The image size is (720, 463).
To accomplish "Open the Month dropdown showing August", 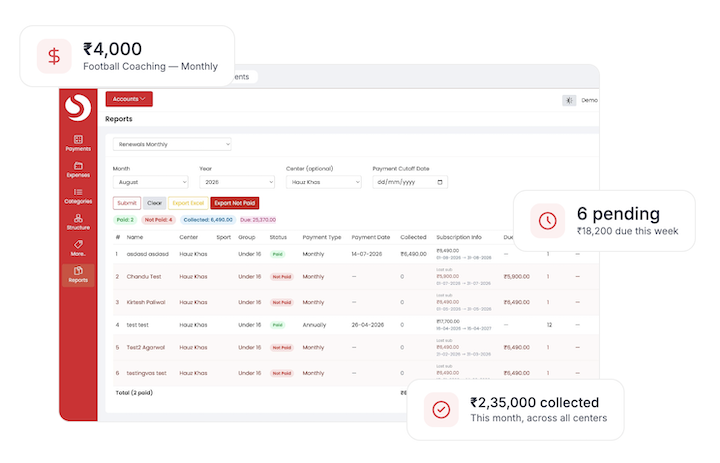I will coord(151,182).
